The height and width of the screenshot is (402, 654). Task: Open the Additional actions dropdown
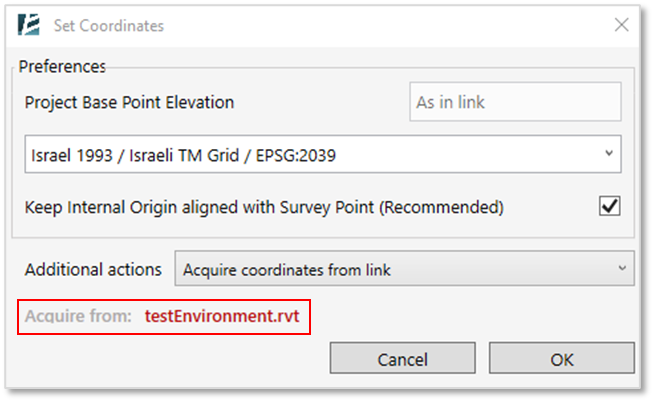click(404, 269)
